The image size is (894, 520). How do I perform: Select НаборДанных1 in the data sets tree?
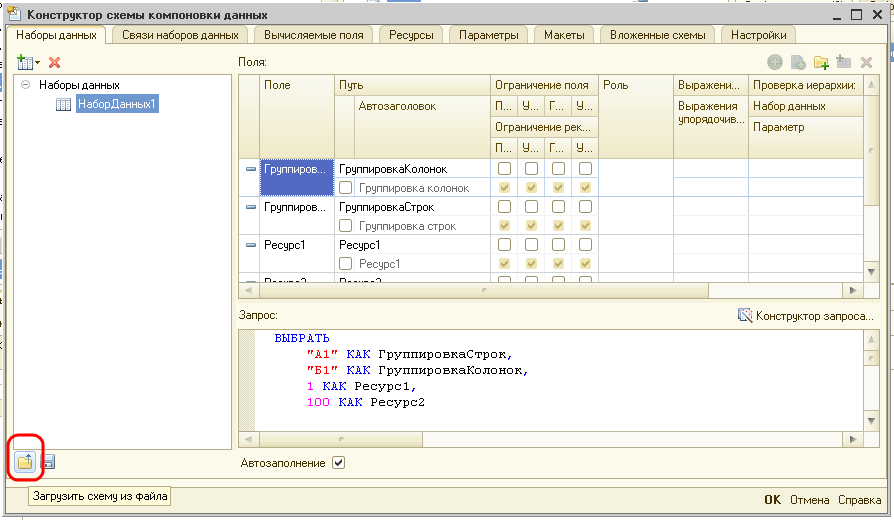pyautogui.click(x=117, y=104)
